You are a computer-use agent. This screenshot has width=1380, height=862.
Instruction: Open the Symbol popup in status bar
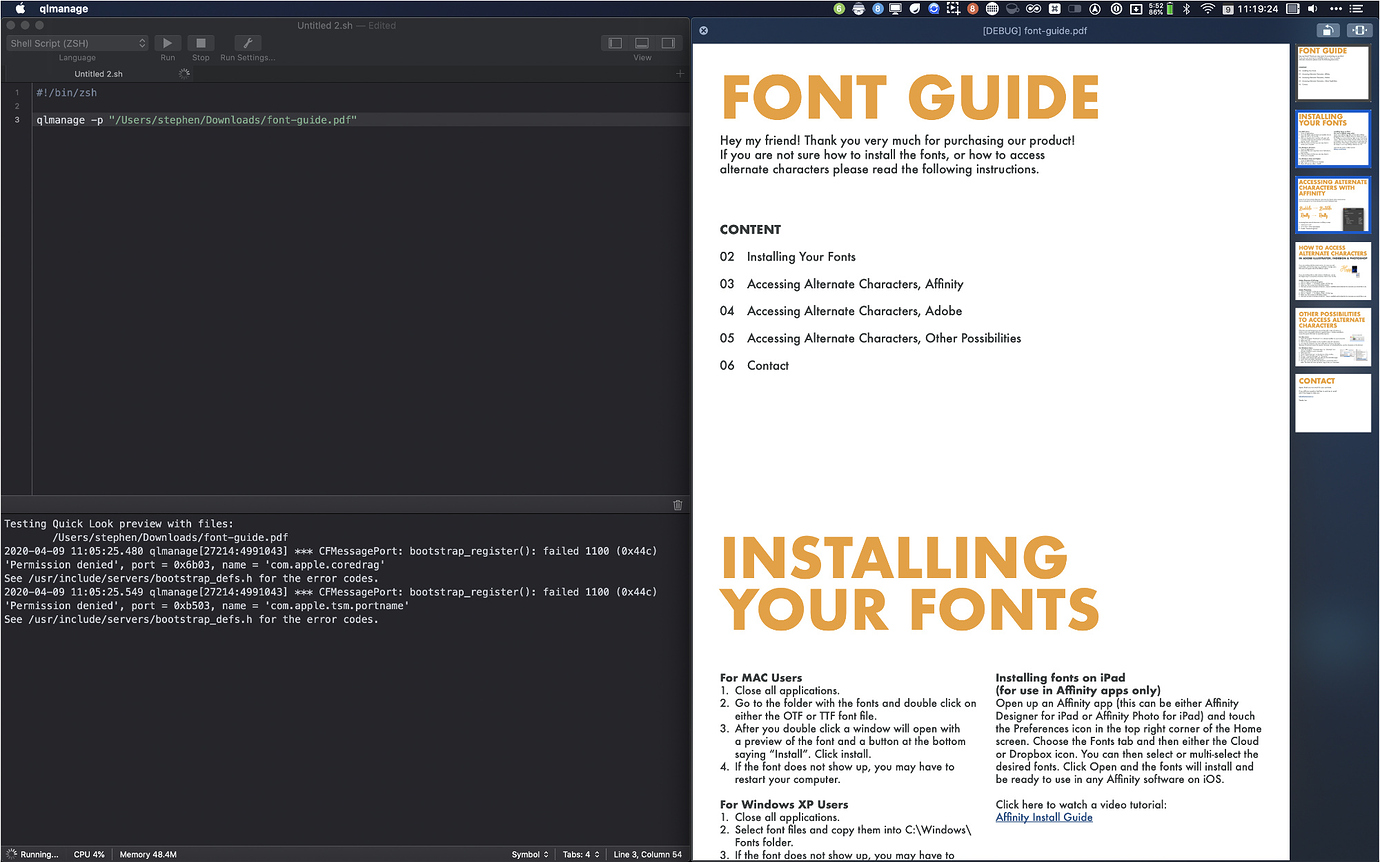[x=529, y=855]
